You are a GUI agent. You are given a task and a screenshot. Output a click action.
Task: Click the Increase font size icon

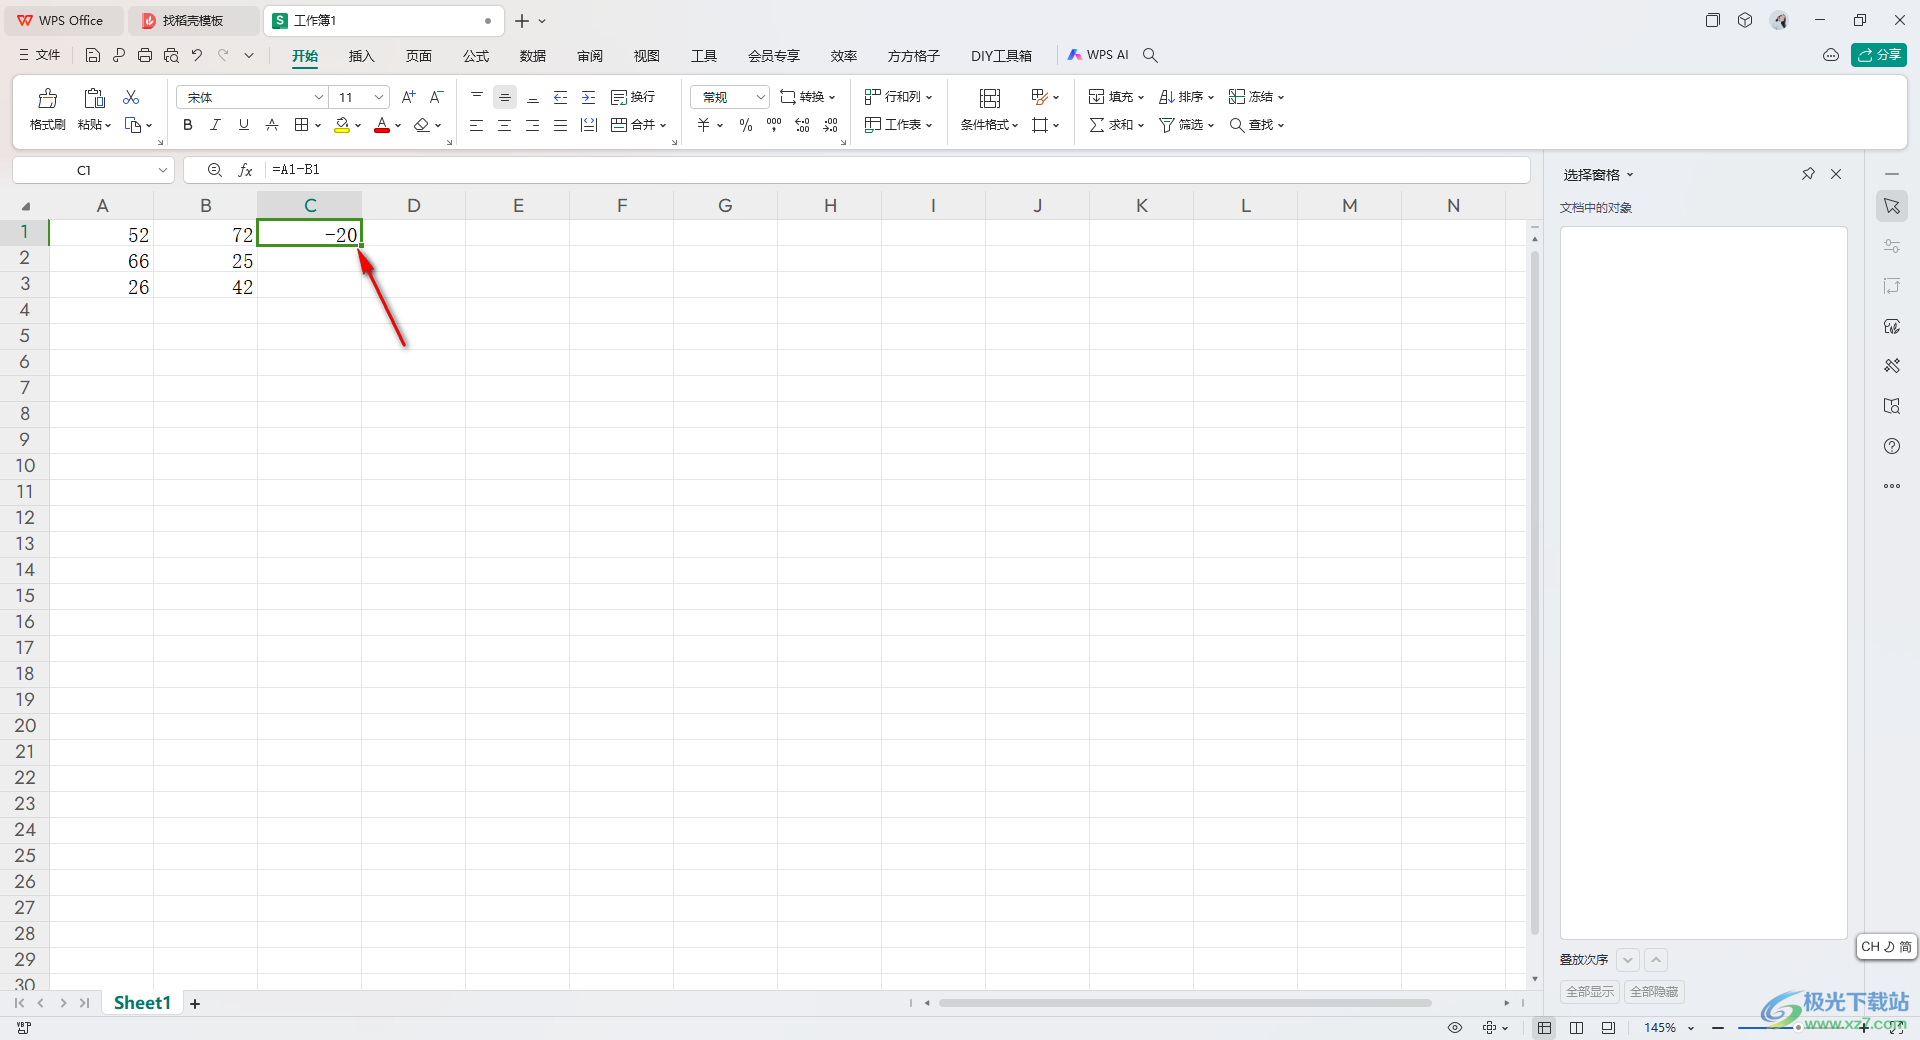coord(408,97)
